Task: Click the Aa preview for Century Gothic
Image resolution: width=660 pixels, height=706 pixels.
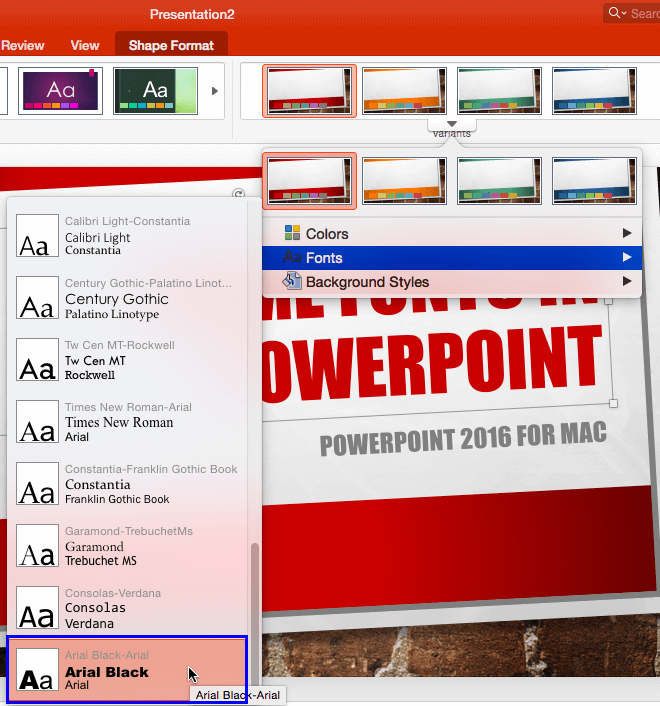Action: tap(37, 298)
